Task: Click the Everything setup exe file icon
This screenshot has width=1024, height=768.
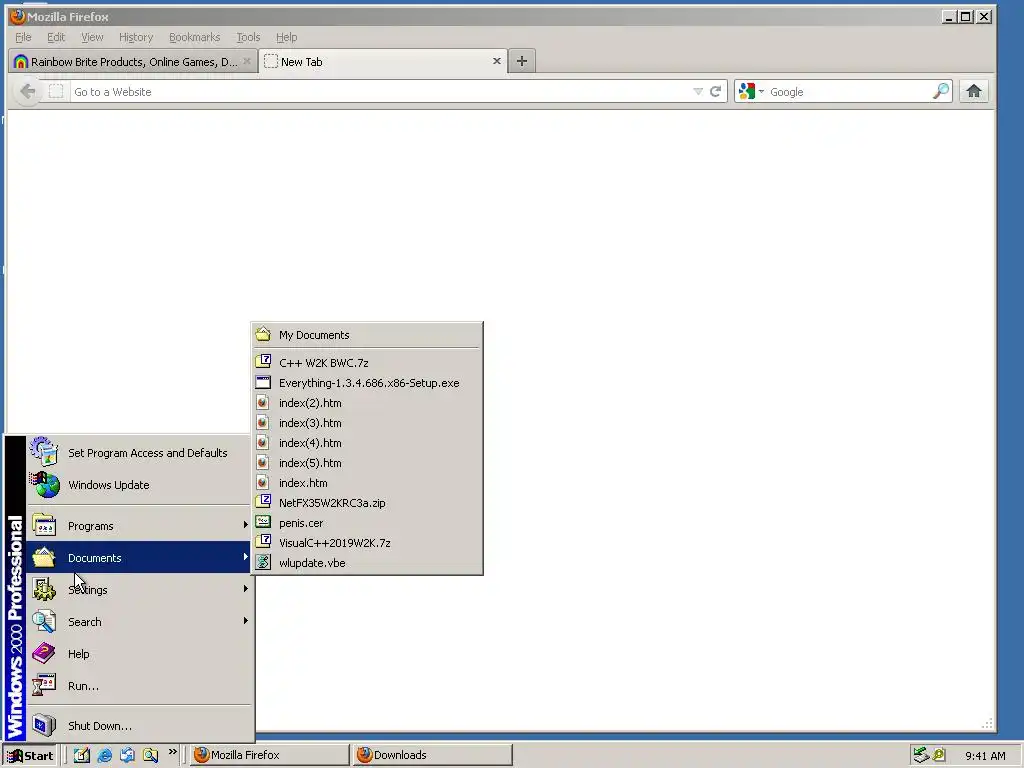Action: [x=263, y=383]
